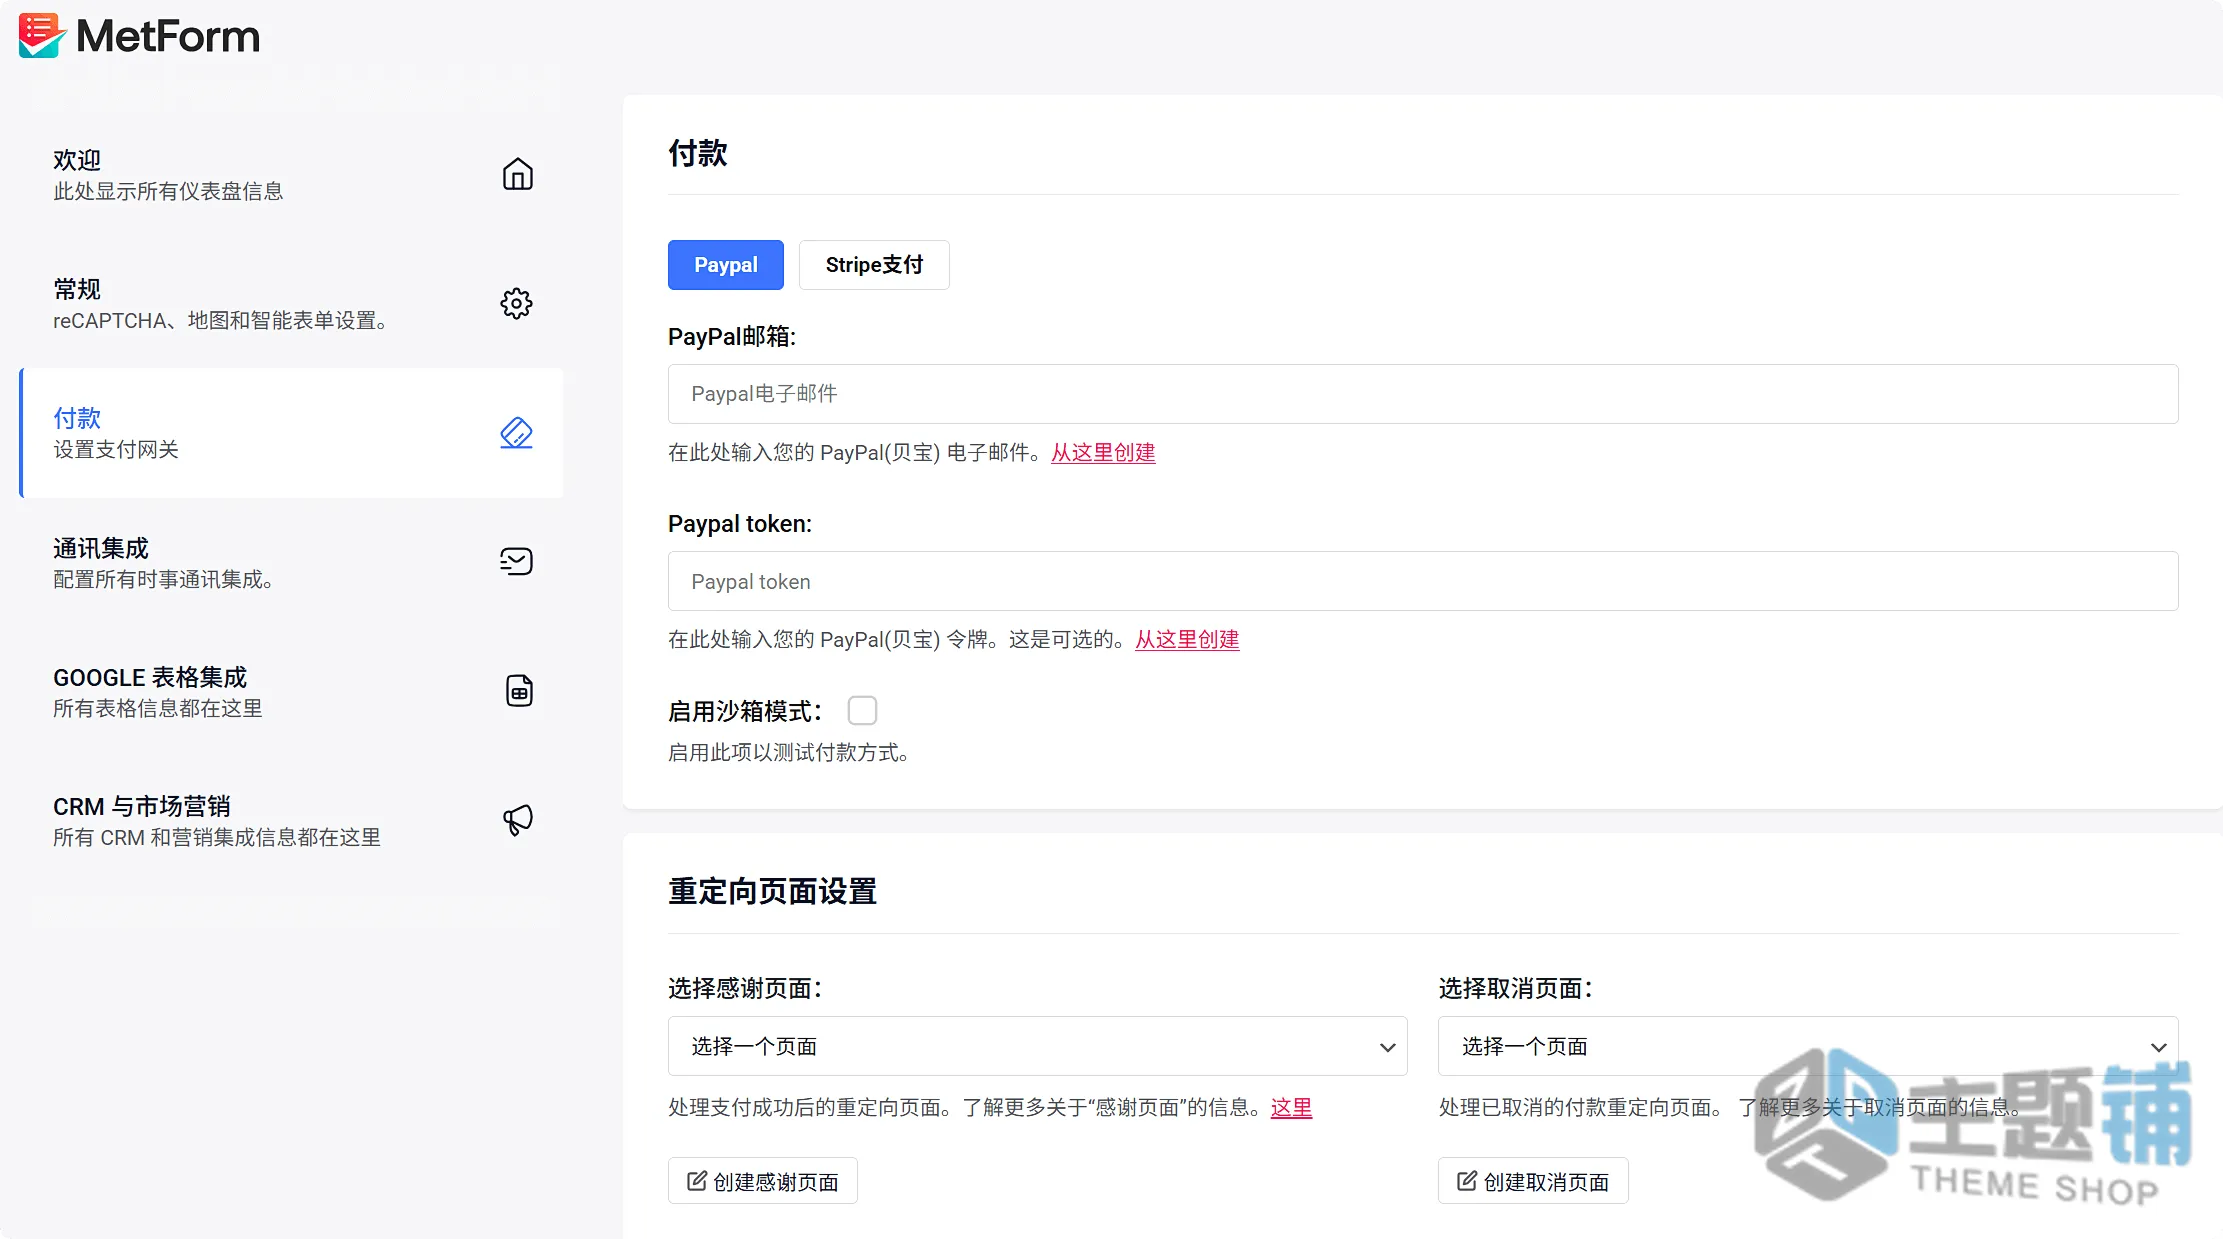Open the 通讯集成 sidebar section

(291, 561)
